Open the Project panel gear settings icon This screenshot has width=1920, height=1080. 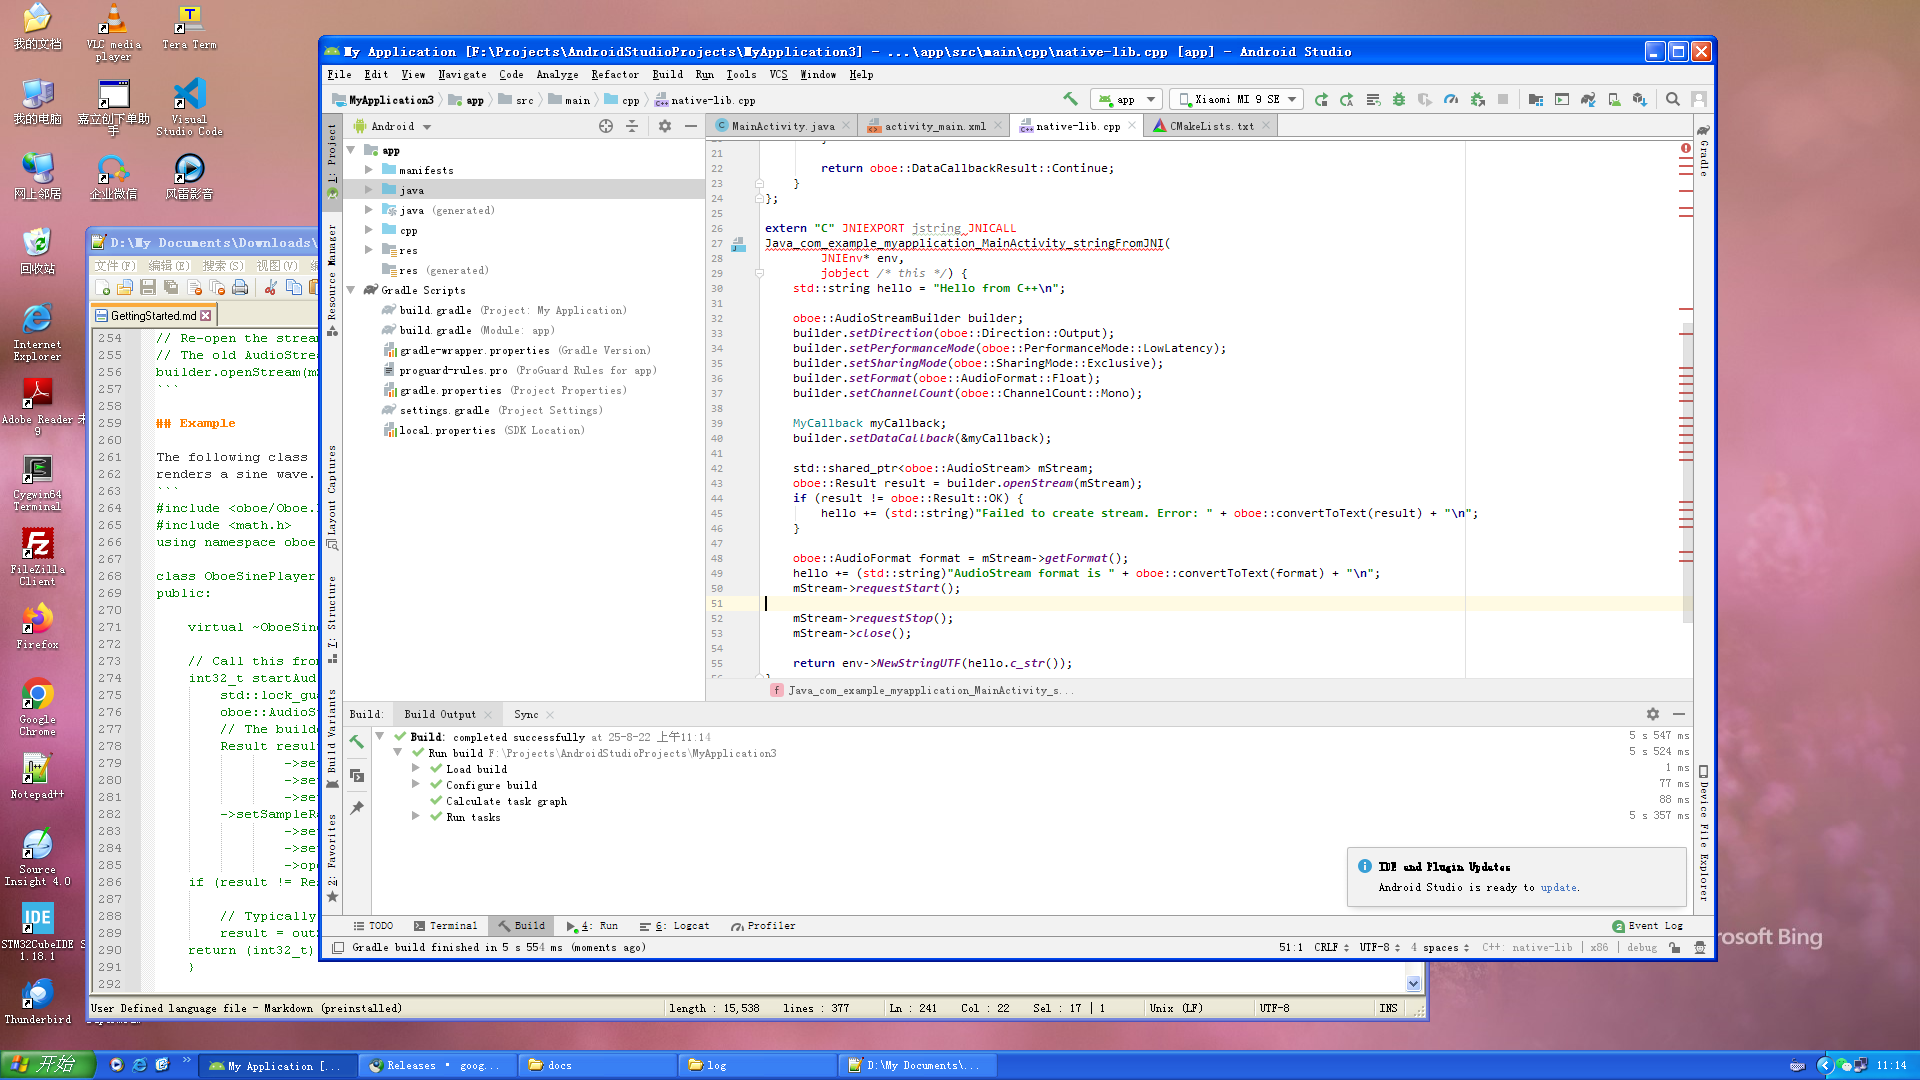pos(665,126)
